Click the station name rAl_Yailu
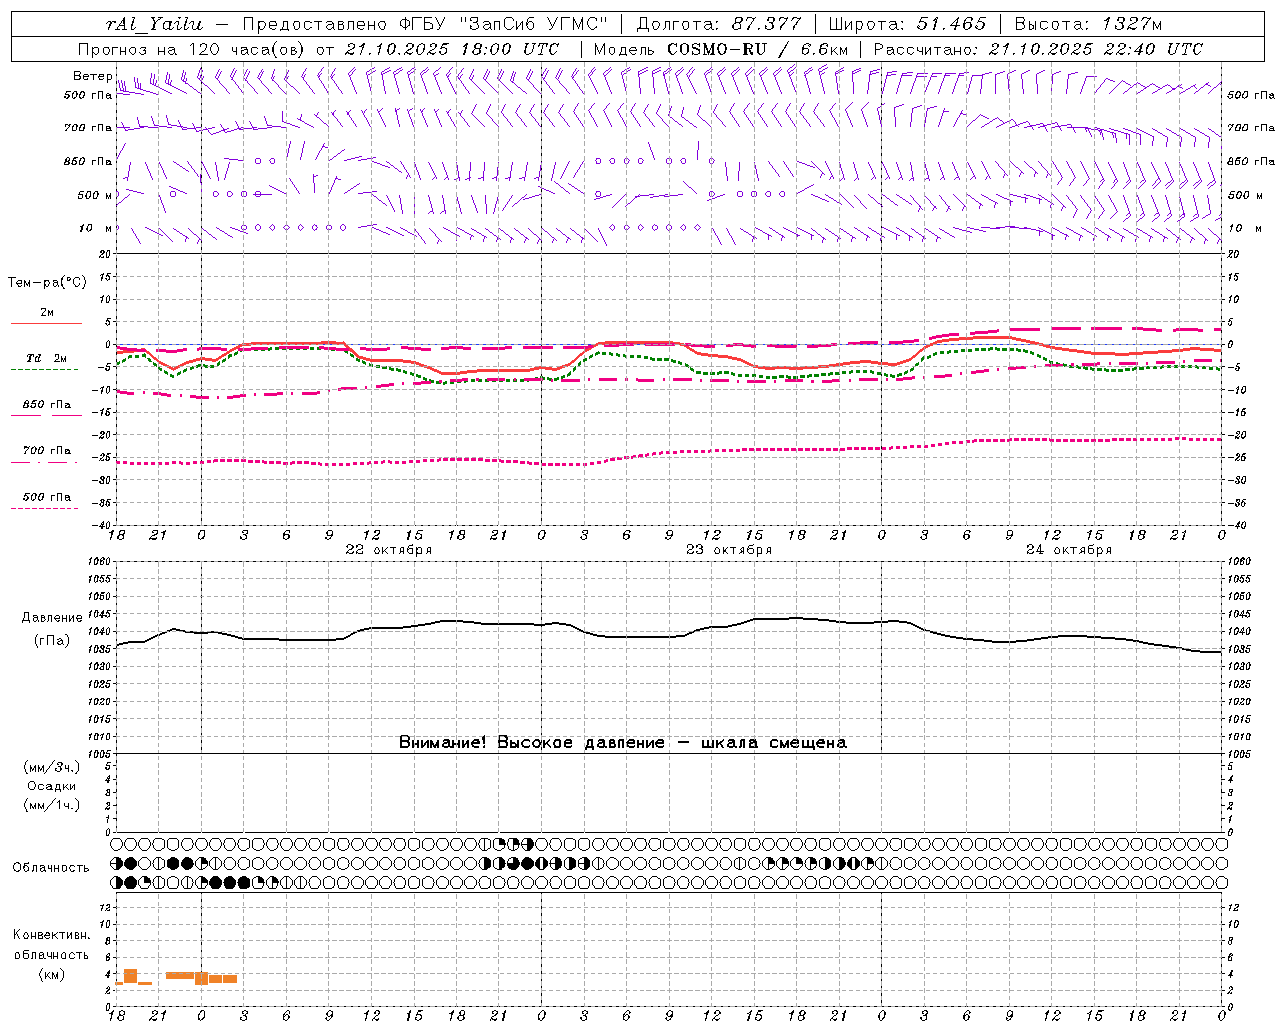 (154, 24)
